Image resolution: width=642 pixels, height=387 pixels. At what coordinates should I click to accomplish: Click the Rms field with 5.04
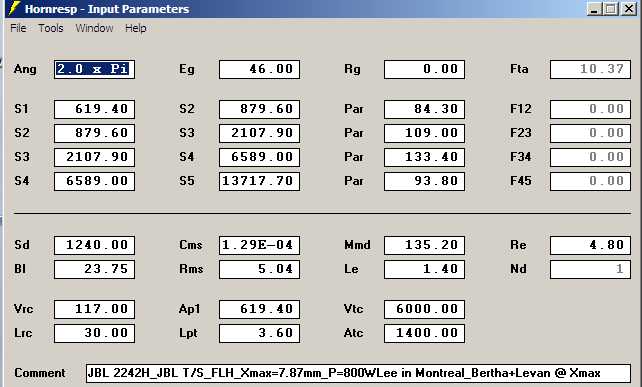(259, 269)
